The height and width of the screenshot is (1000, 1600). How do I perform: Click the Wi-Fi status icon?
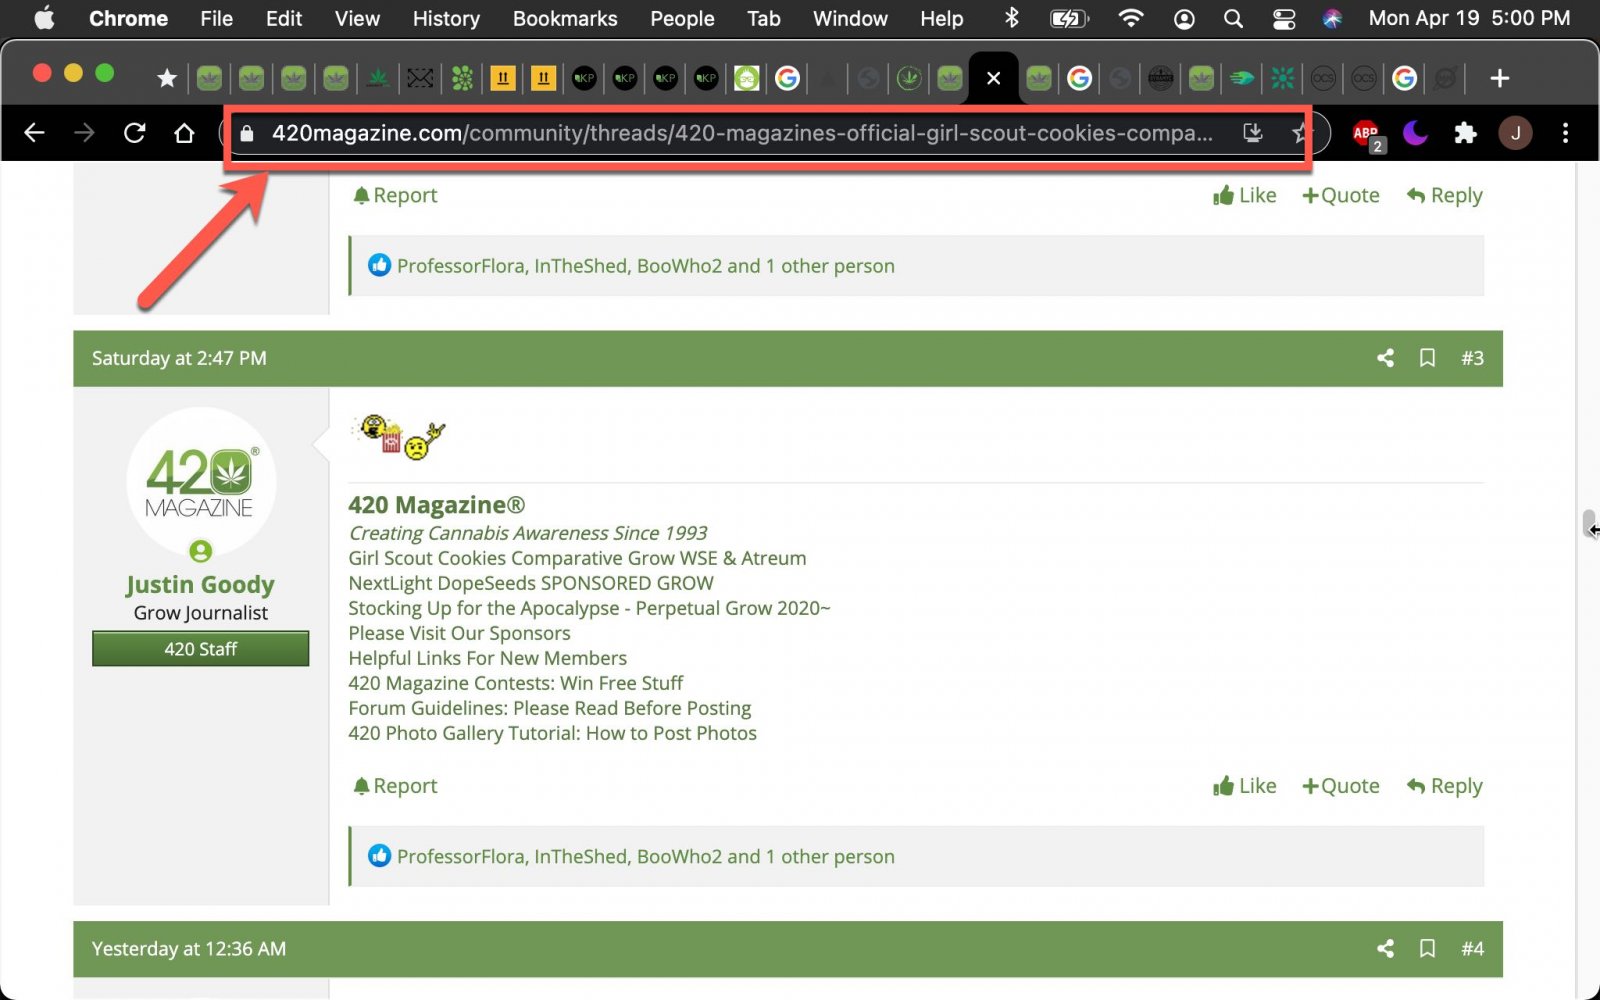coord(1130,18)
